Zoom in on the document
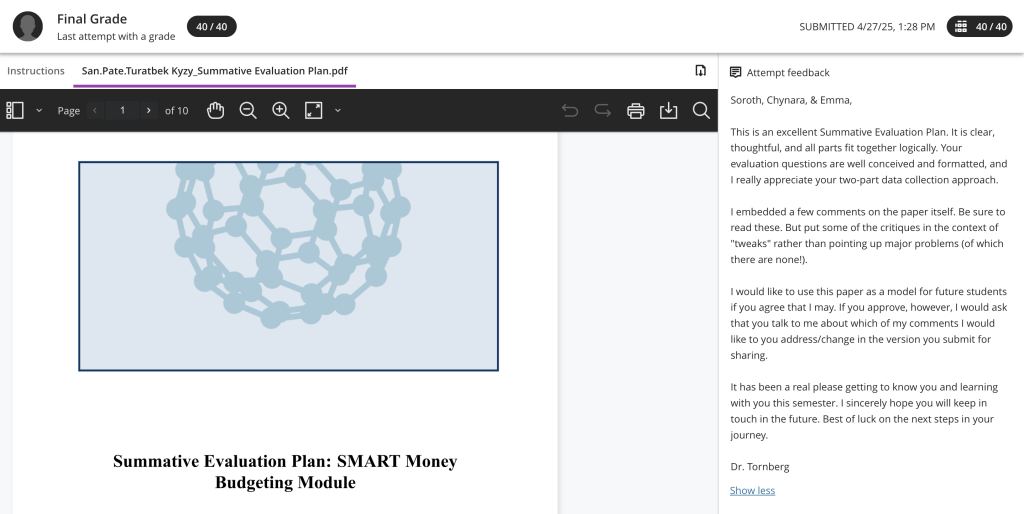This screenshot has height=514, width=1024. [x=281, y=110]
